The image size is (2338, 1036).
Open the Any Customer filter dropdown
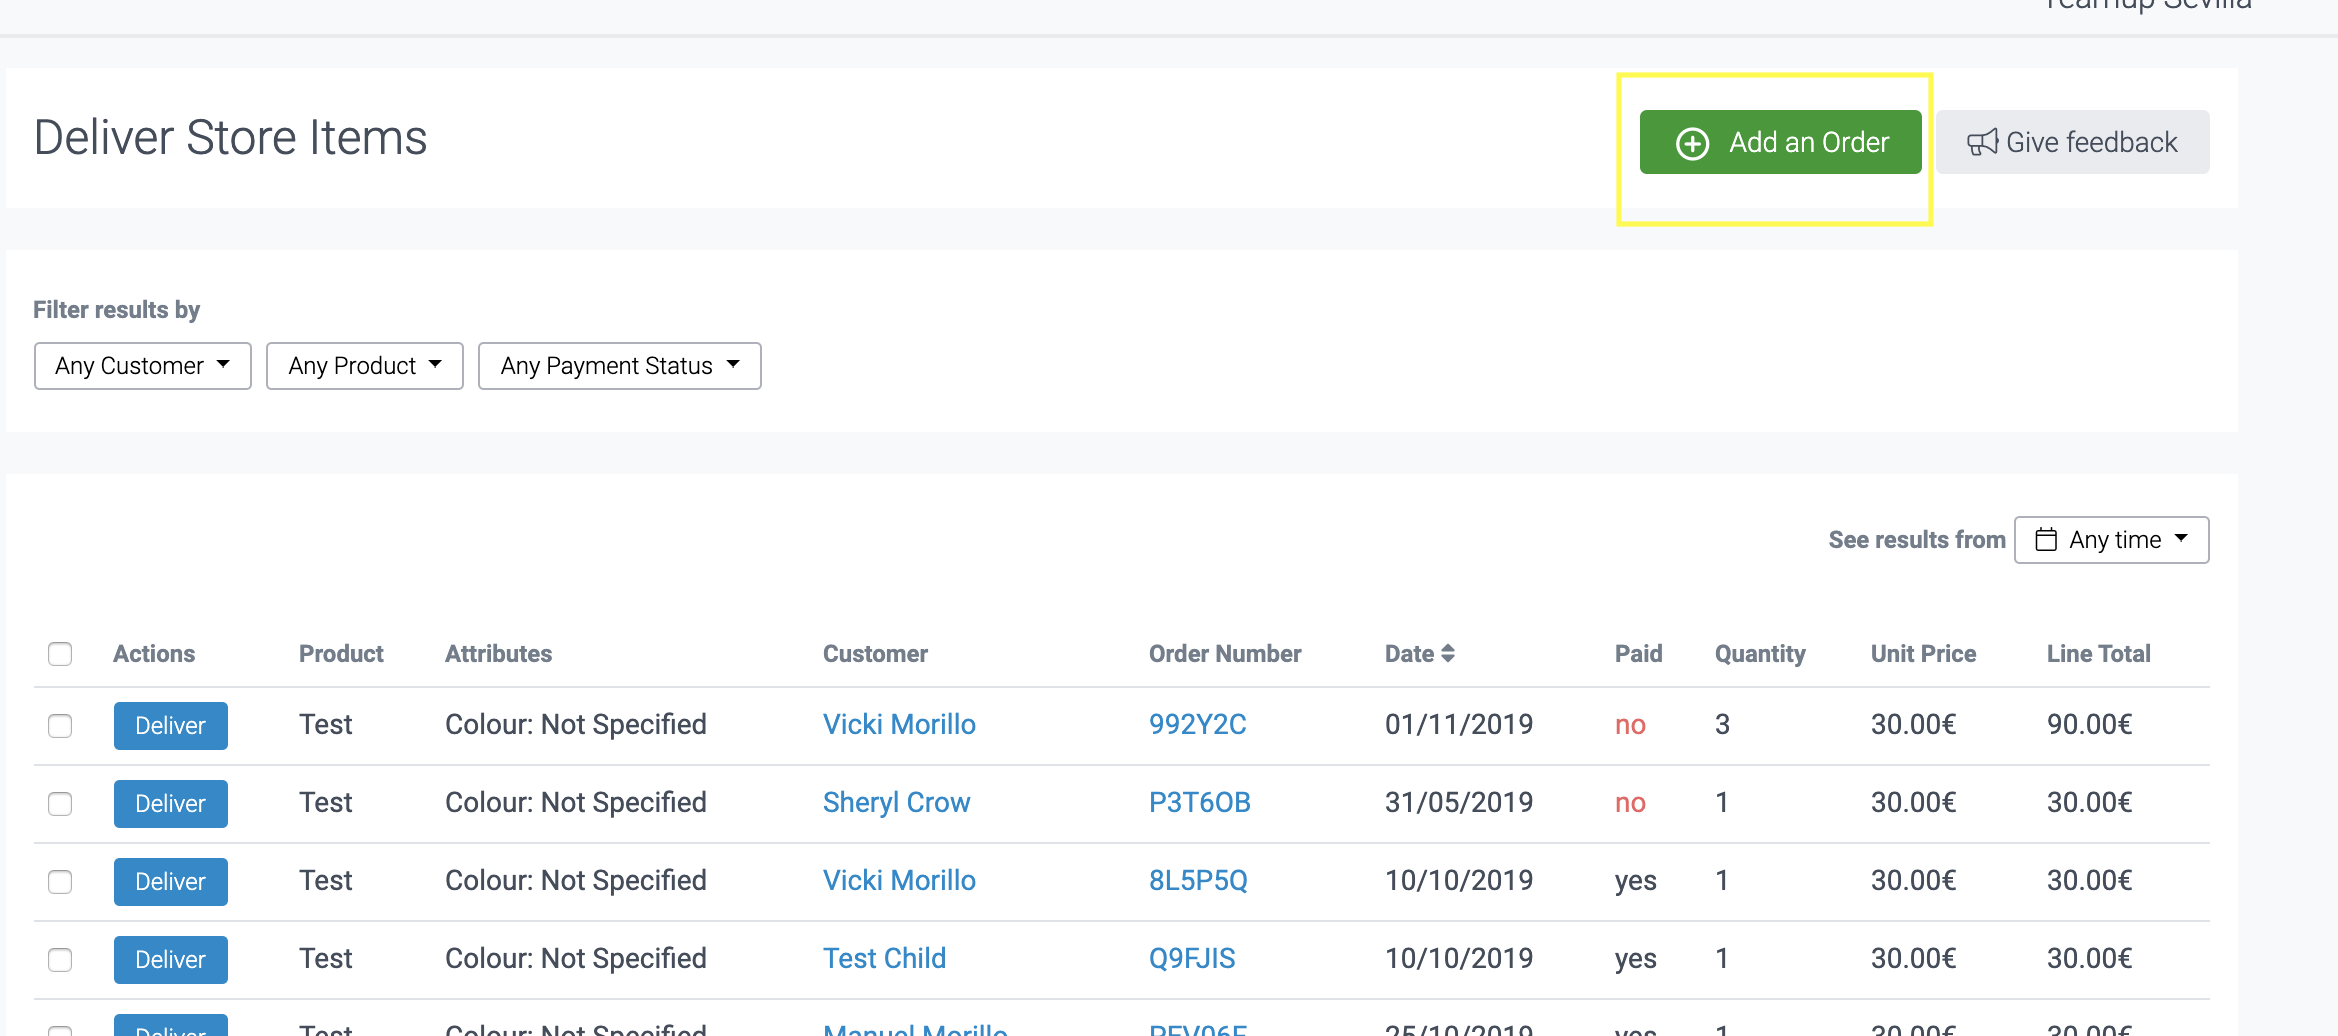142,366
